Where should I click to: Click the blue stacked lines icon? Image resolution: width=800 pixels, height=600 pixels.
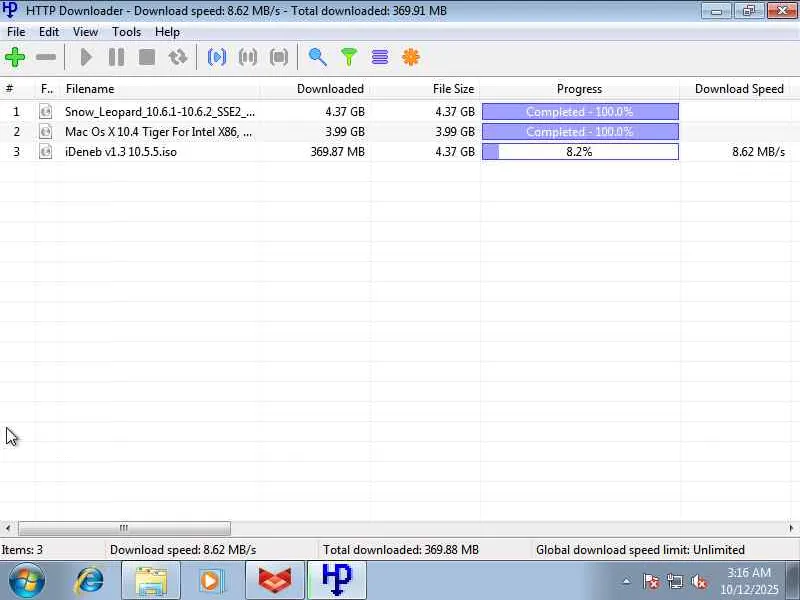pyautogui.click(x=380, y=57)
